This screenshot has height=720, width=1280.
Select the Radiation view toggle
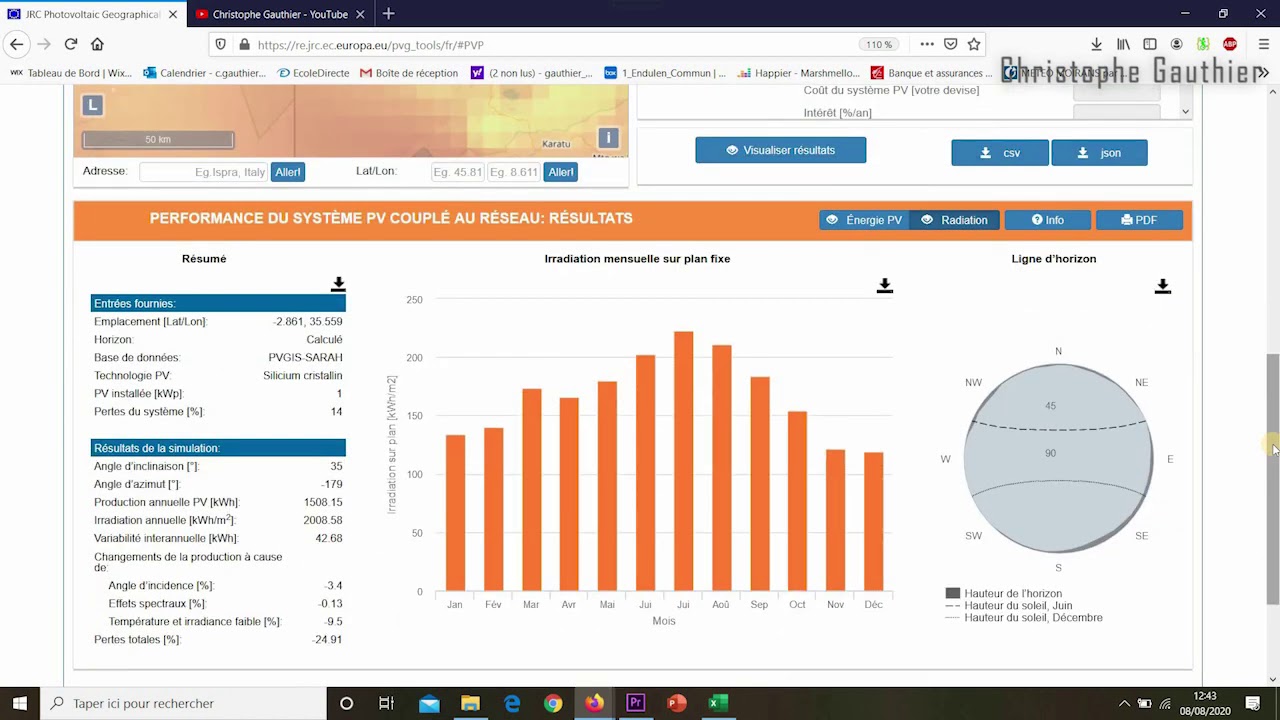954,219
